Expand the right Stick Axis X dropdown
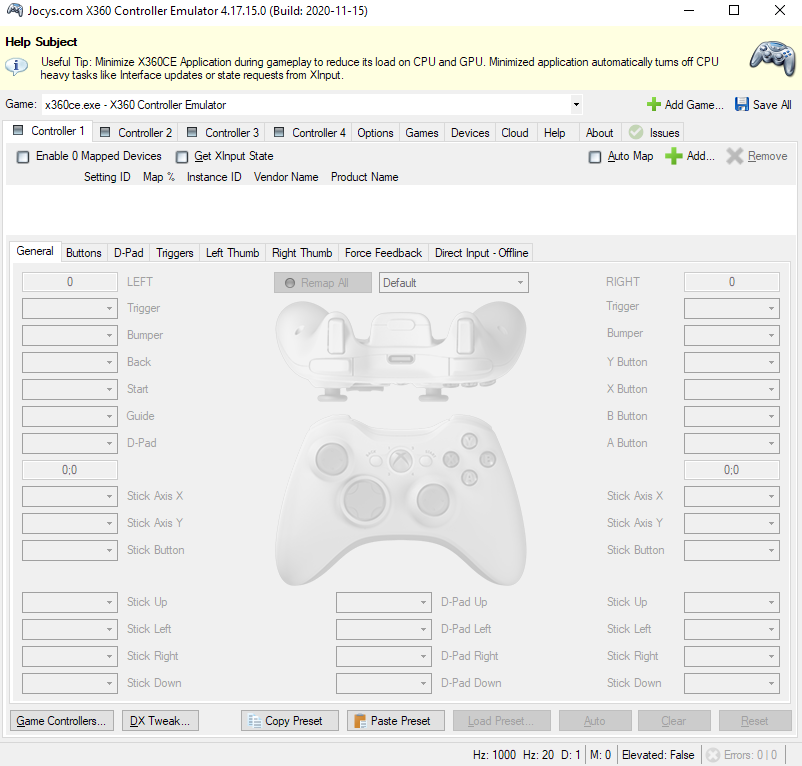Image resolution: width=802 pixels, height=766 pixels. 732,496
